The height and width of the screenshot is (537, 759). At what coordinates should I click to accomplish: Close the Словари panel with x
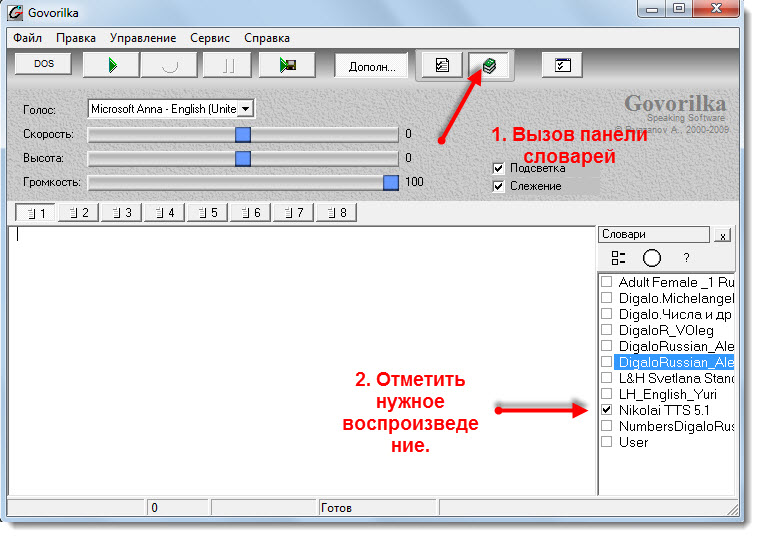723,236
